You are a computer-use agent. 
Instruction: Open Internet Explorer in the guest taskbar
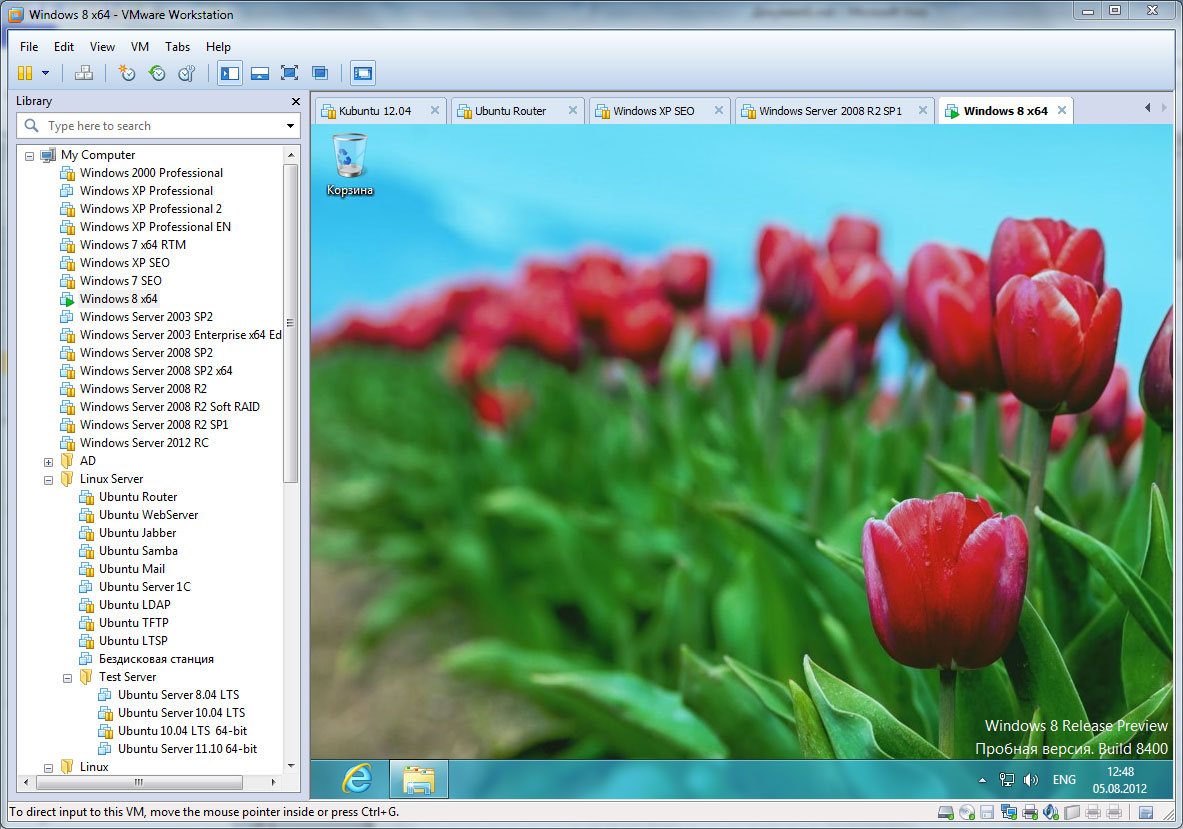click(357, 779)
